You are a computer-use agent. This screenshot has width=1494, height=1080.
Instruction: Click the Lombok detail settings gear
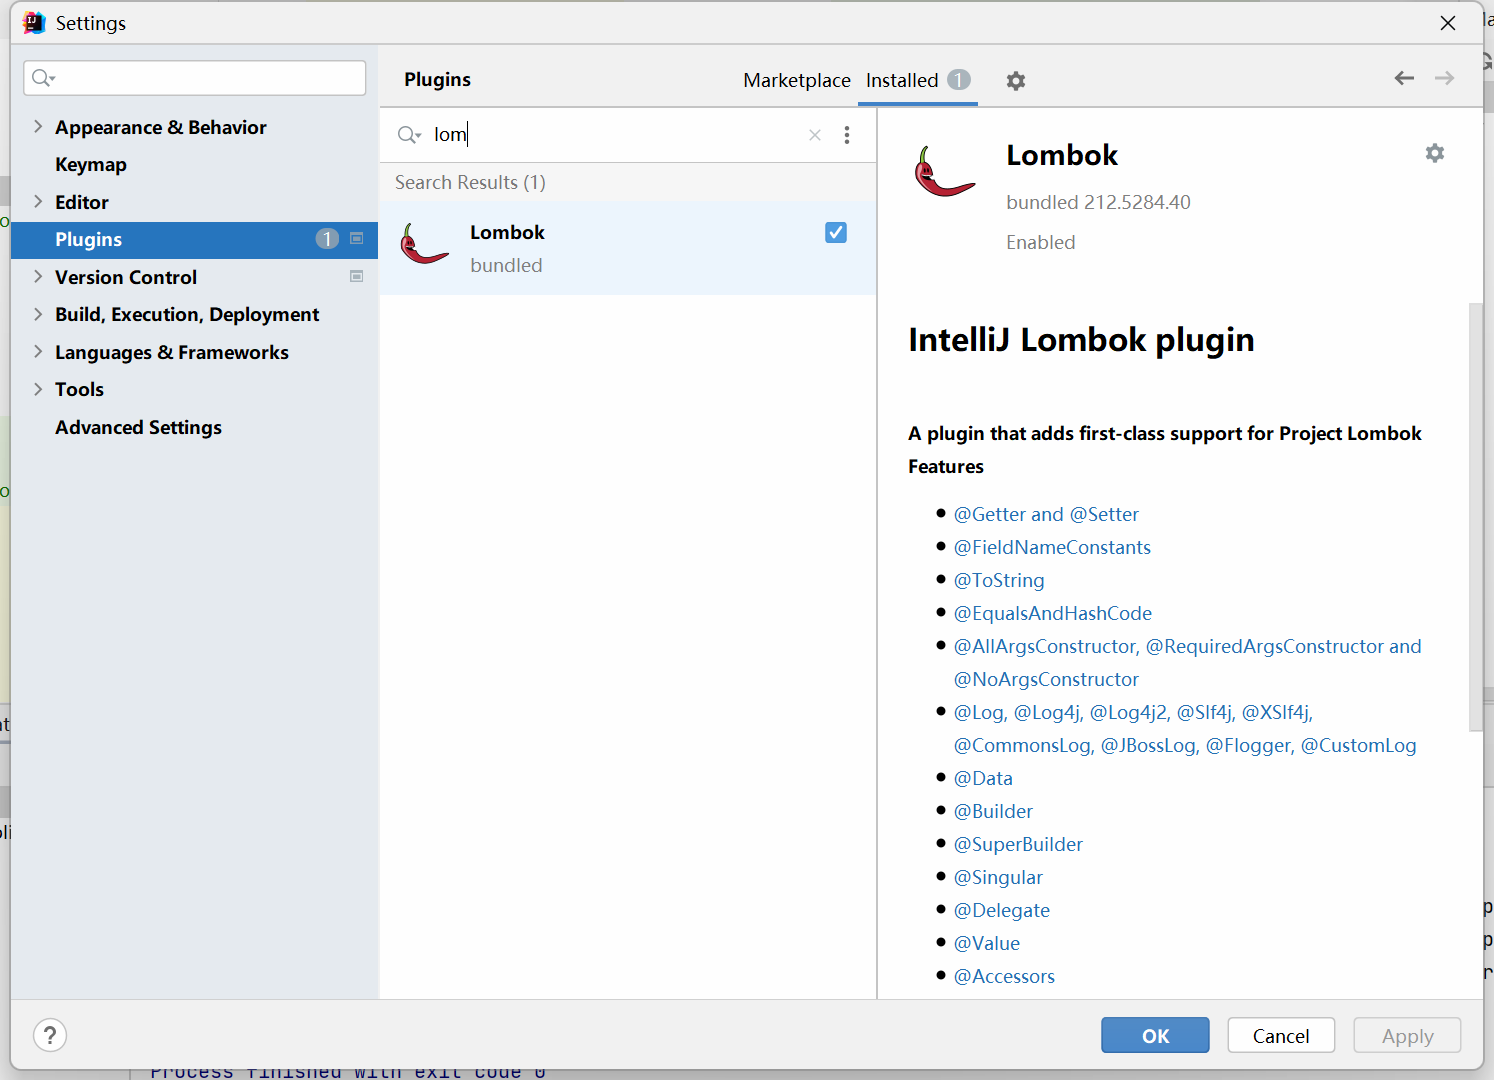[x=1435, y=153]
